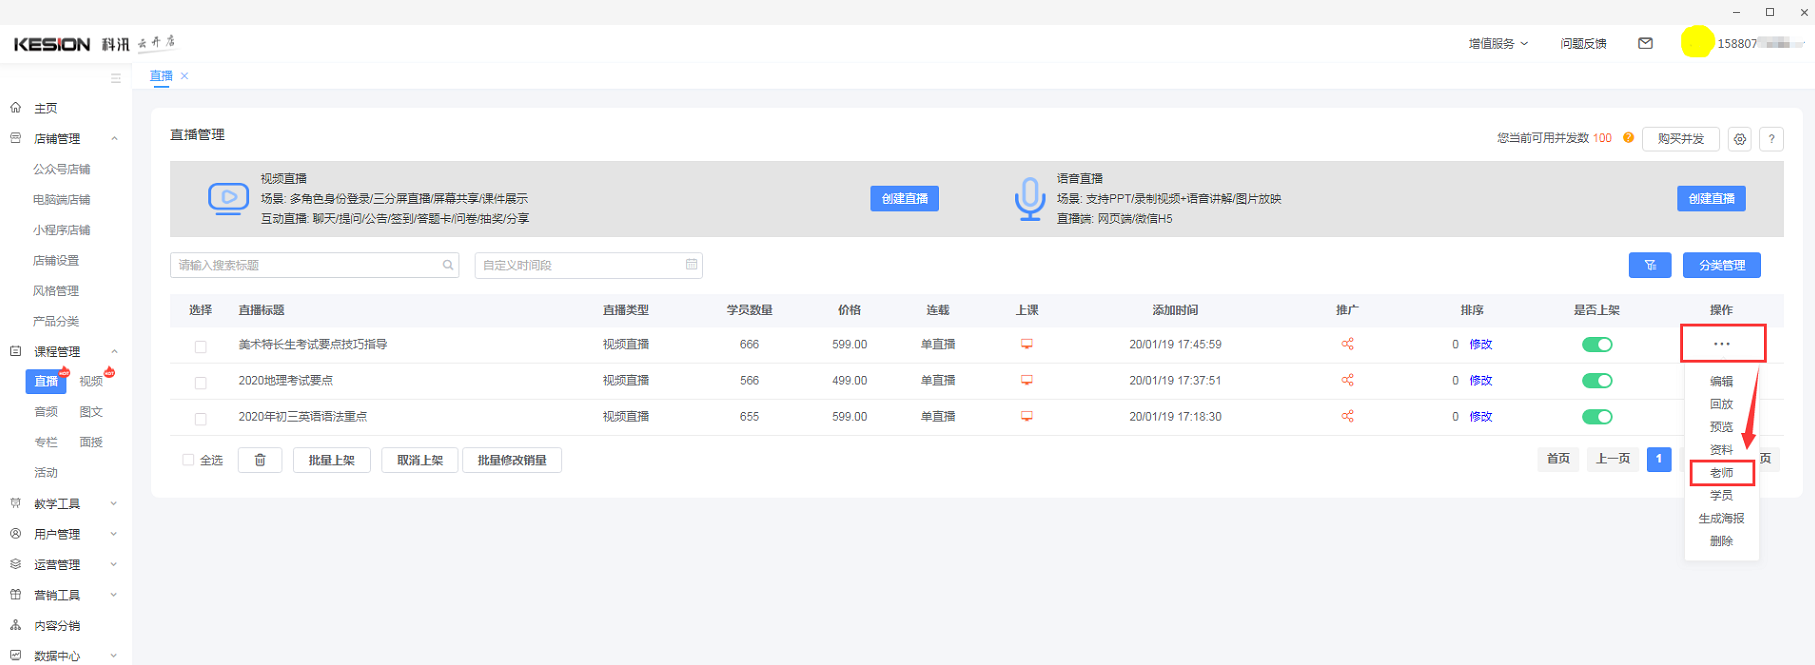Viewport: 1815px width, 665px height.
Task: Click the help question mark button
Action: 1771,139
